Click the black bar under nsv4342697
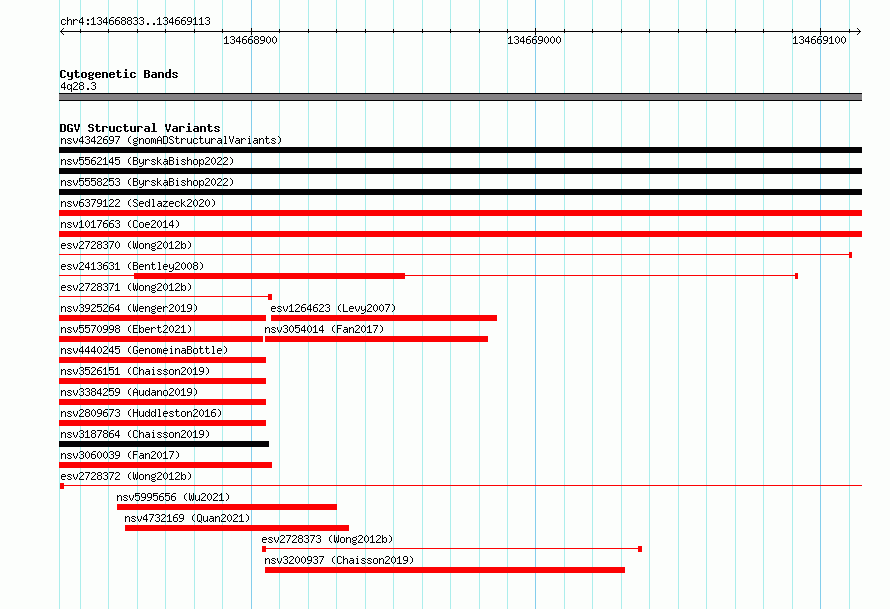Viewport: 890px width, 609px height. (460, 150)
